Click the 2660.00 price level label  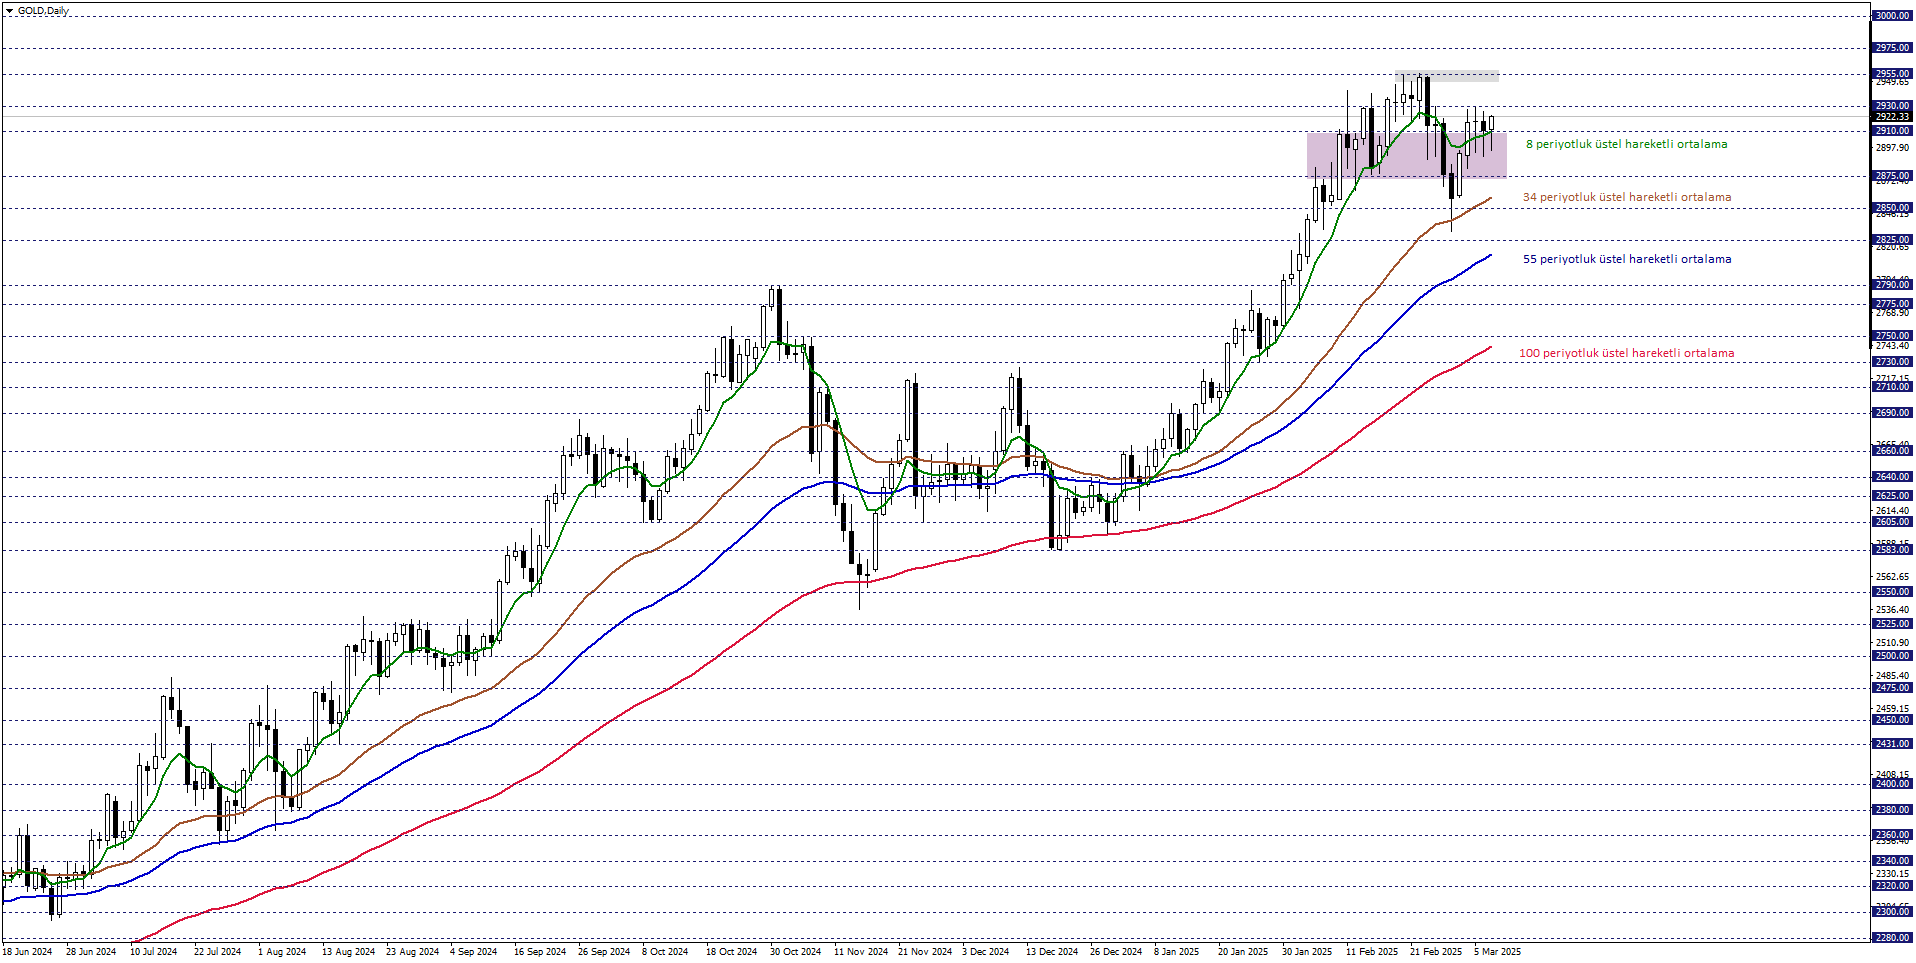(1892, 451)
